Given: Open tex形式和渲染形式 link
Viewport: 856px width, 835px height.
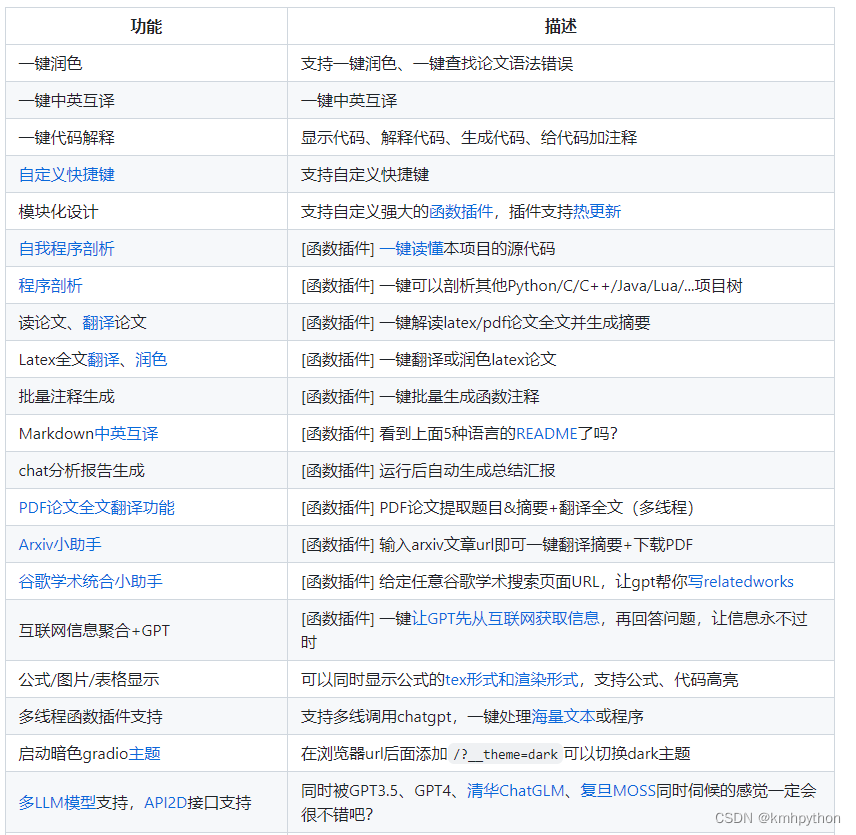Looking at the screenshot, I should point(512,680).
